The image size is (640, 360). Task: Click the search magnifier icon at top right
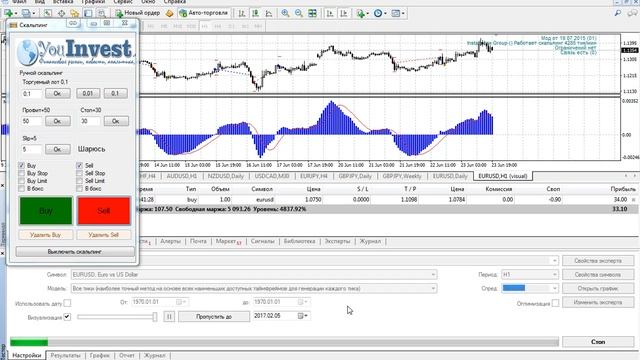tap(618, 13)
